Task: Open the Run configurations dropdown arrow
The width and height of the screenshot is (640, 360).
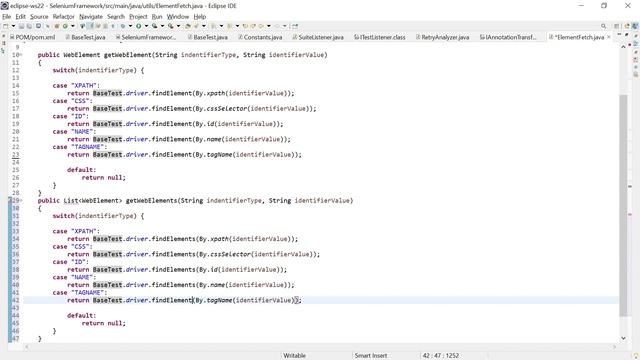Action: tap(147, 26)
